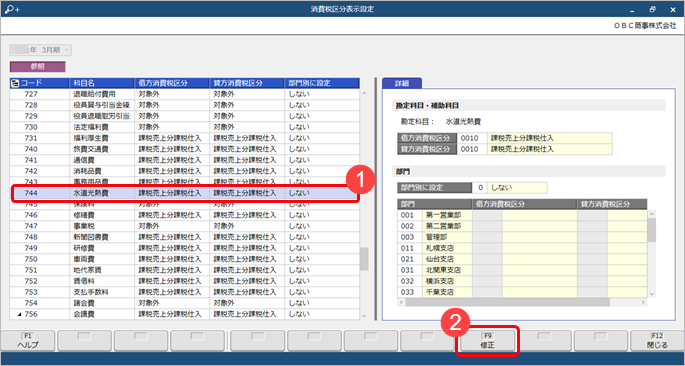This screenshot has width=685, height=366.
Task: Click the account list scroll down arrow
Action: coord(364,315)
